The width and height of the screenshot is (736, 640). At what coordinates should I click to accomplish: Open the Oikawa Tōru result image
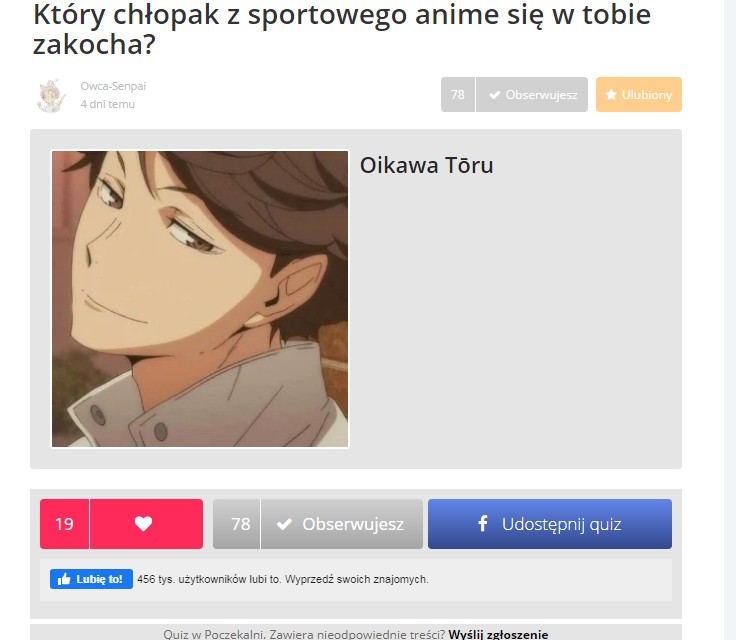(x=200, y=299)
